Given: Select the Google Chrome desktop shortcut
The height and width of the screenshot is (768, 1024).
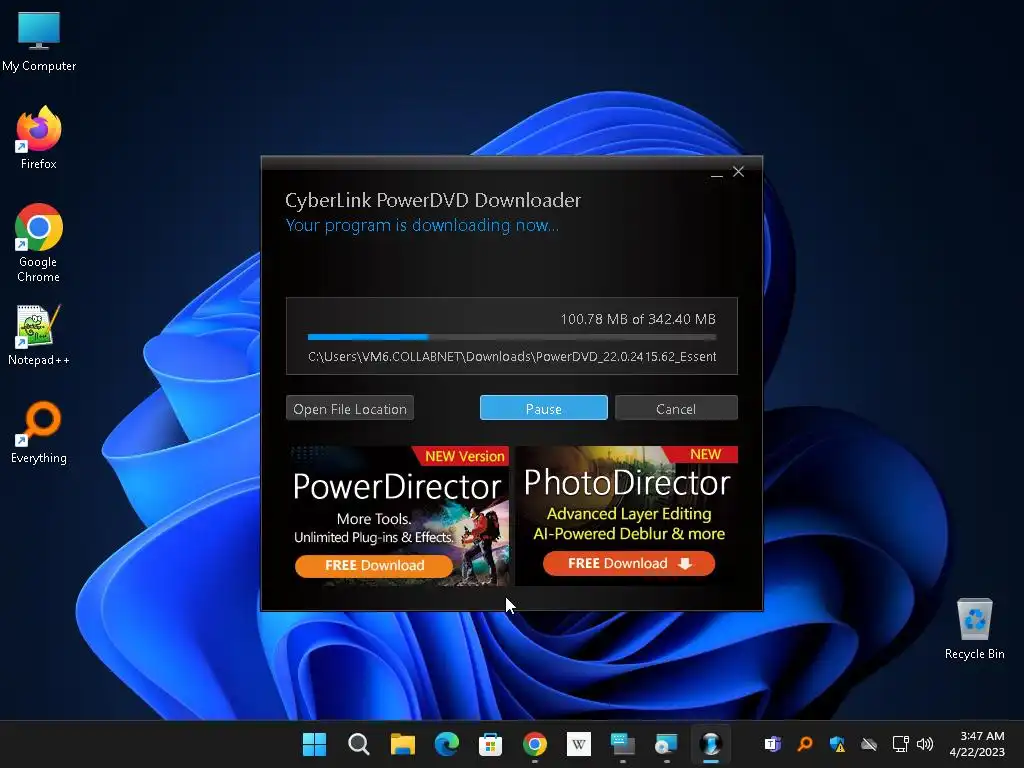Looking at the screenshot, I should click(x=39, y=243).
